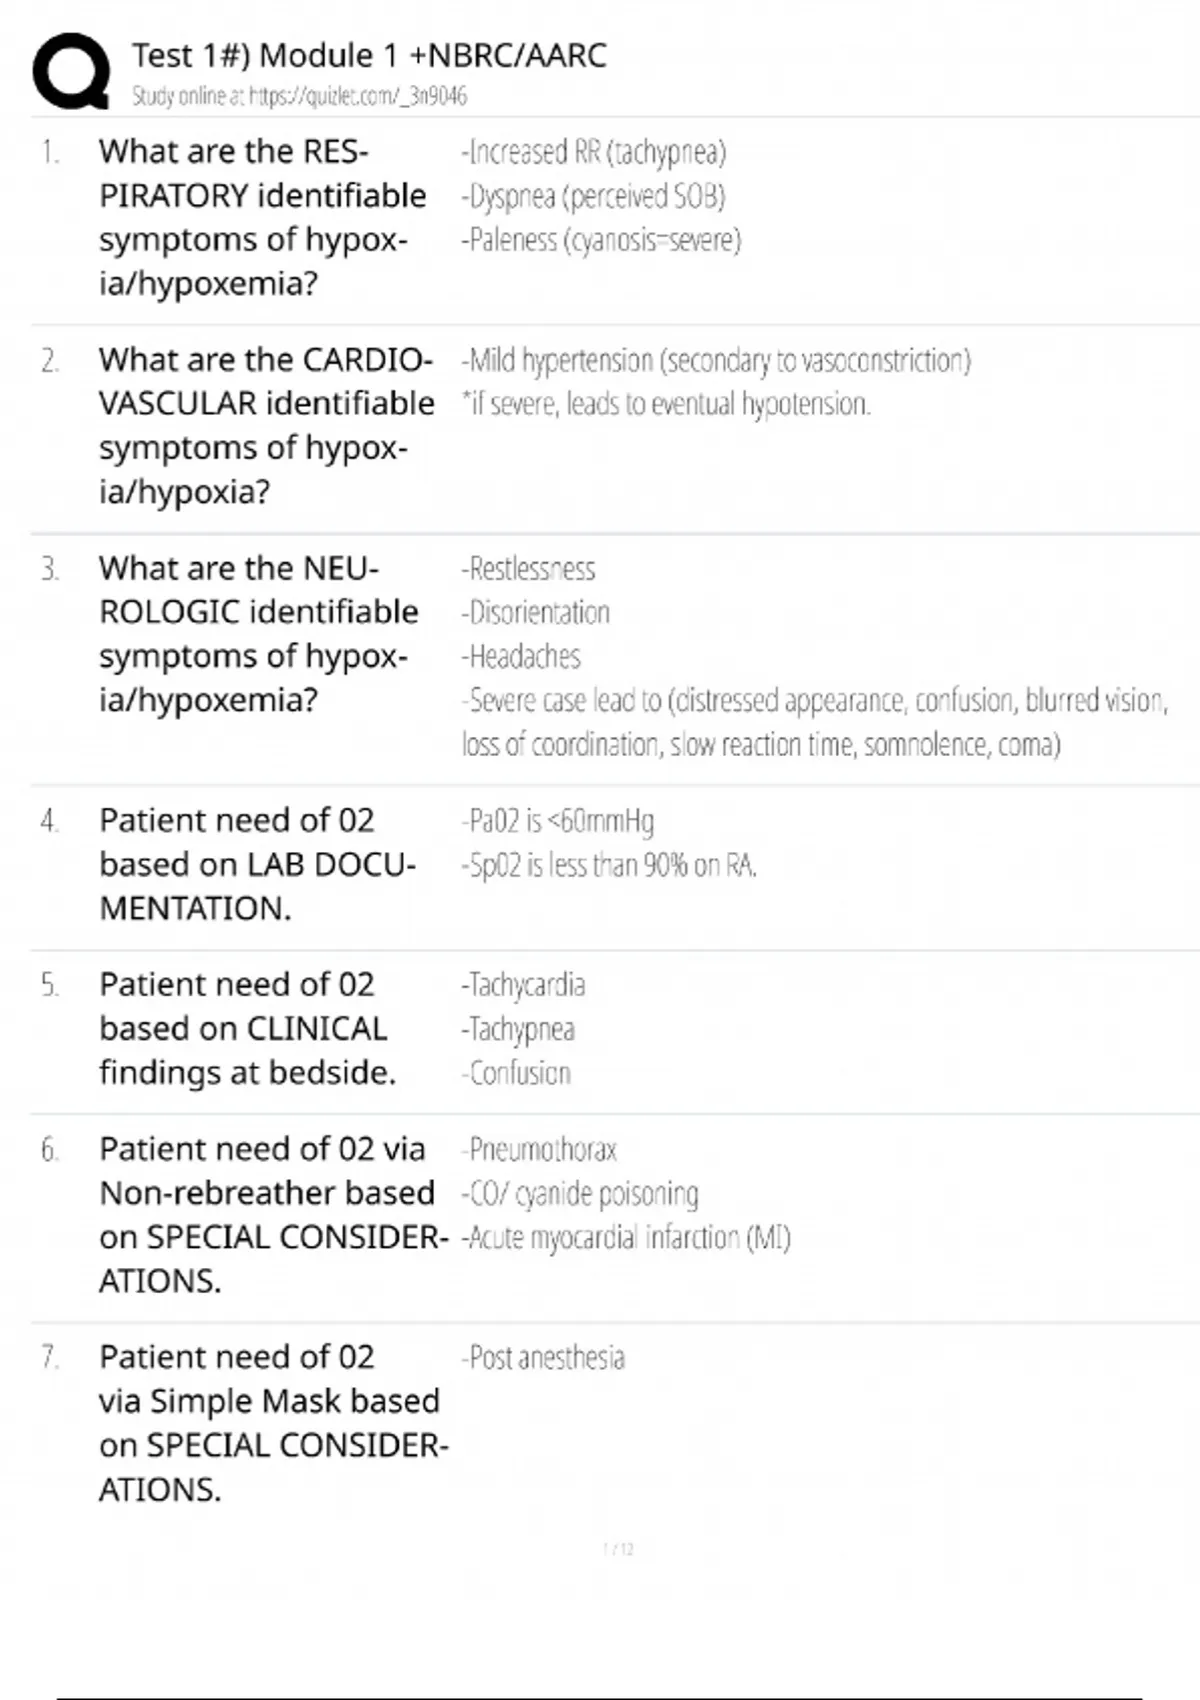
Task: Click the title 'Test 1#) Module 1 +NBRC/AARC'
Action: click(369, 55)
